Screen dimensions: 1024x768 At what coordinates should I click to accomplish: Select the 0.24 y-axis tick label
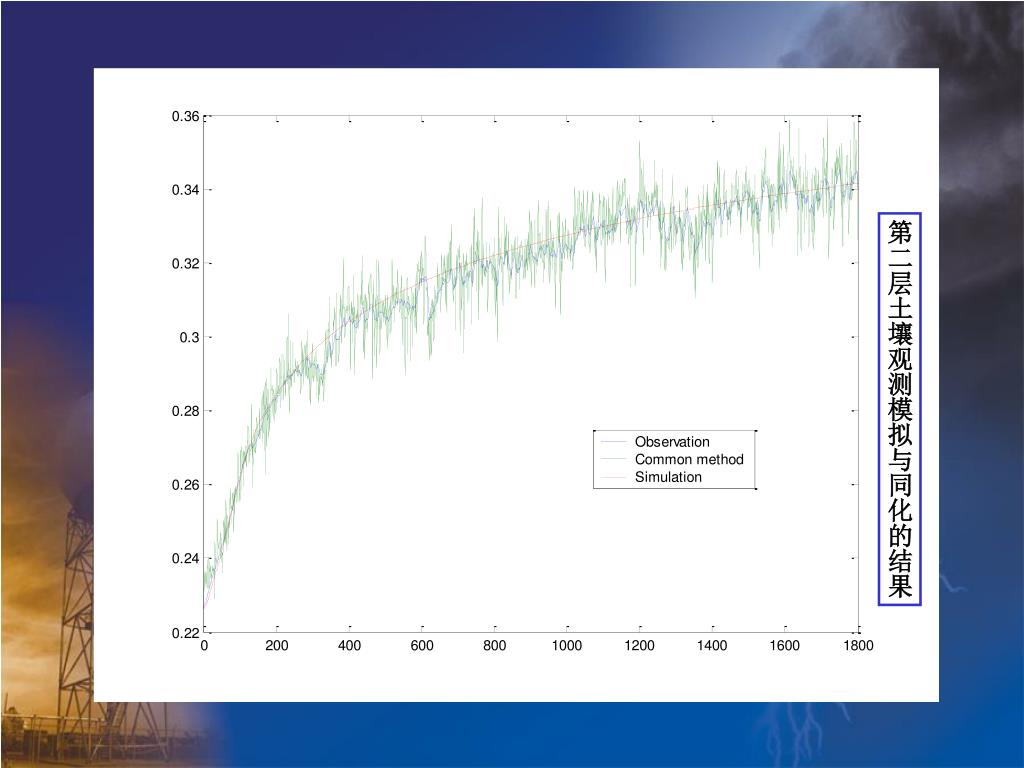point(185,558)
